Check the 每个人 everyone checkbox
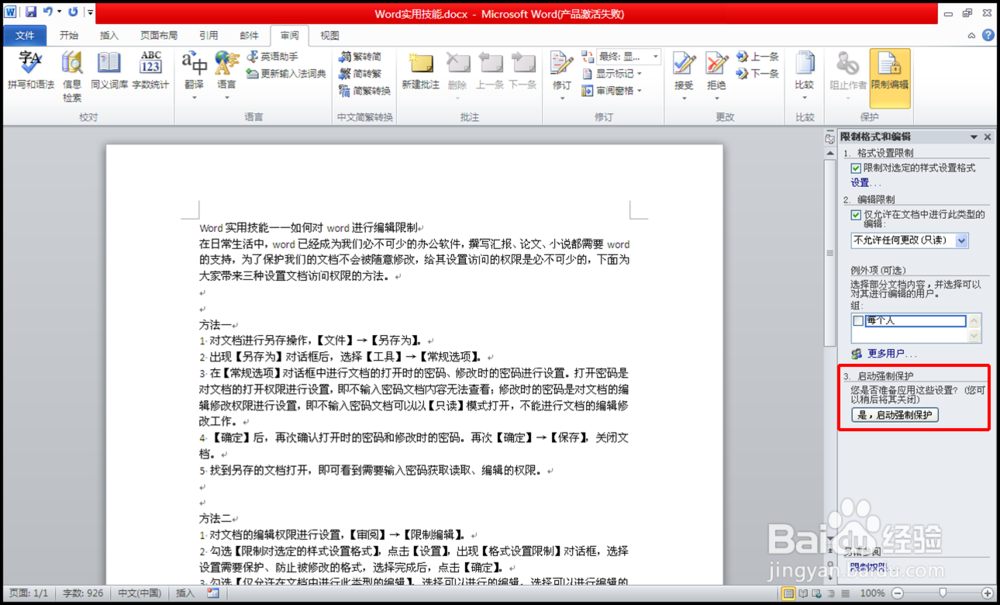 [858, 321]
